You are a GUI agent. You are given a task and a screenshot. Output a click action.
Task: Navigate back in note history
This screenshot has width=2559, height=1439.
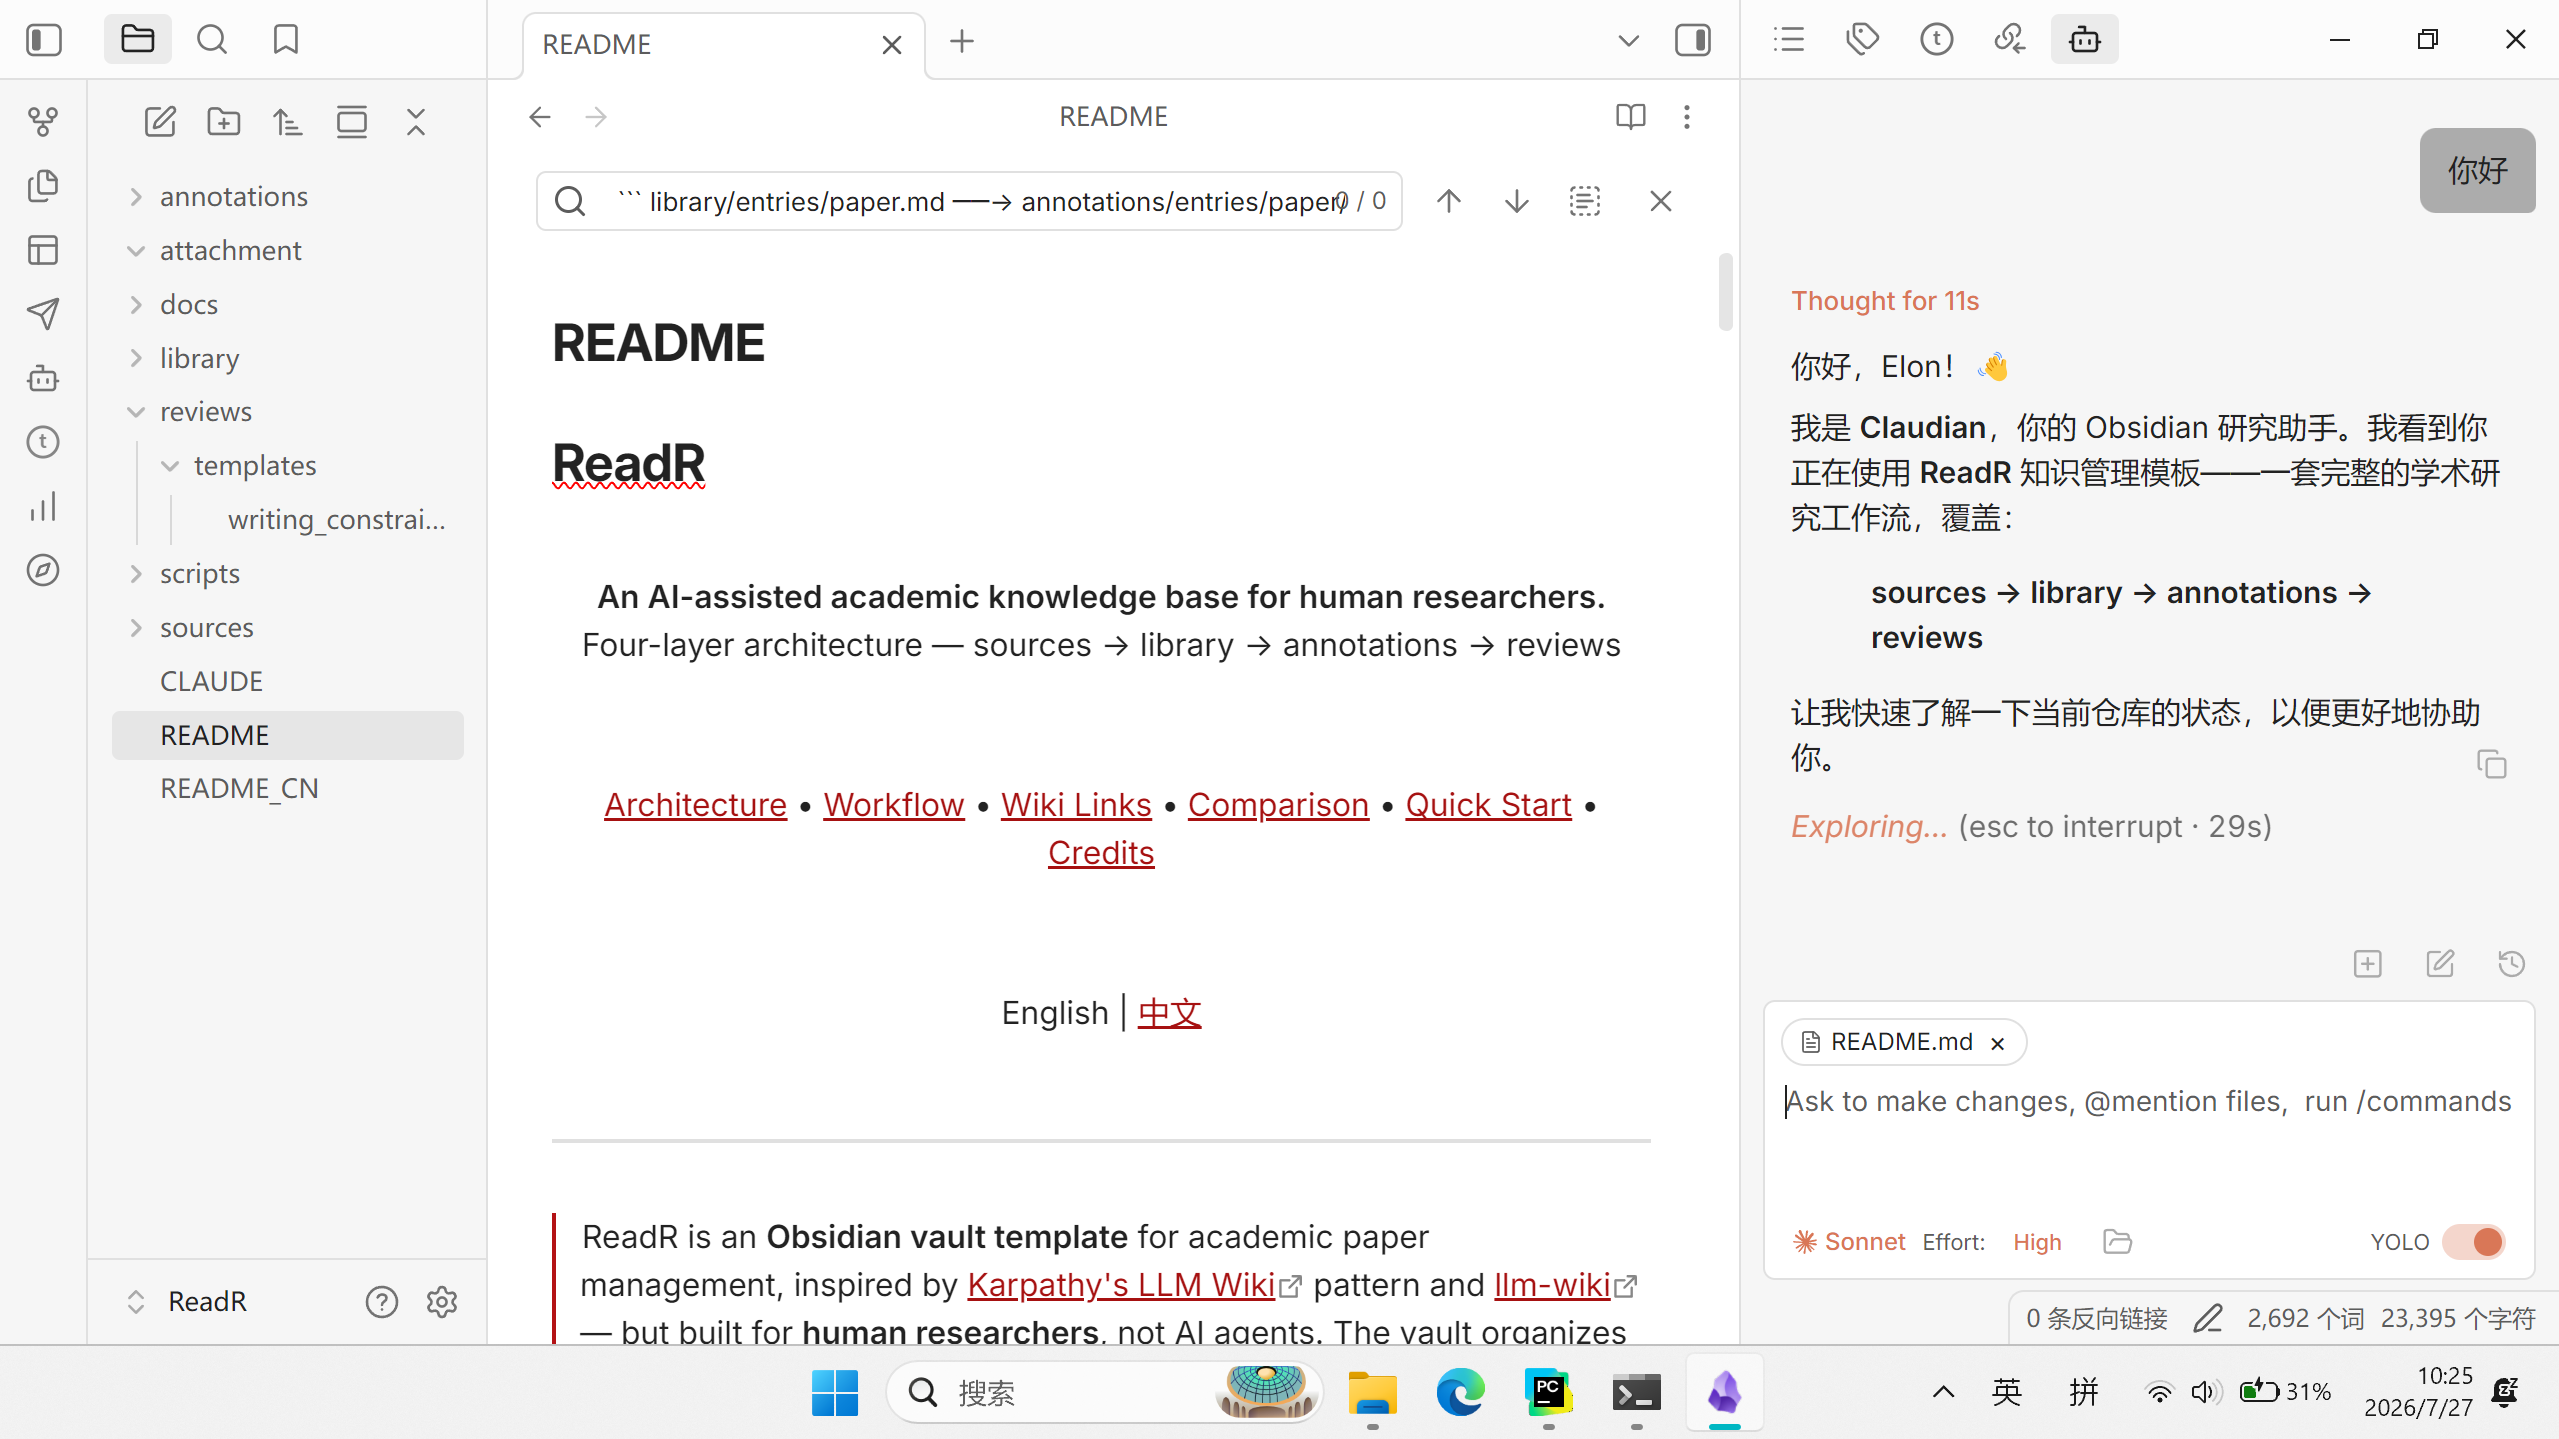click(540, 117)
